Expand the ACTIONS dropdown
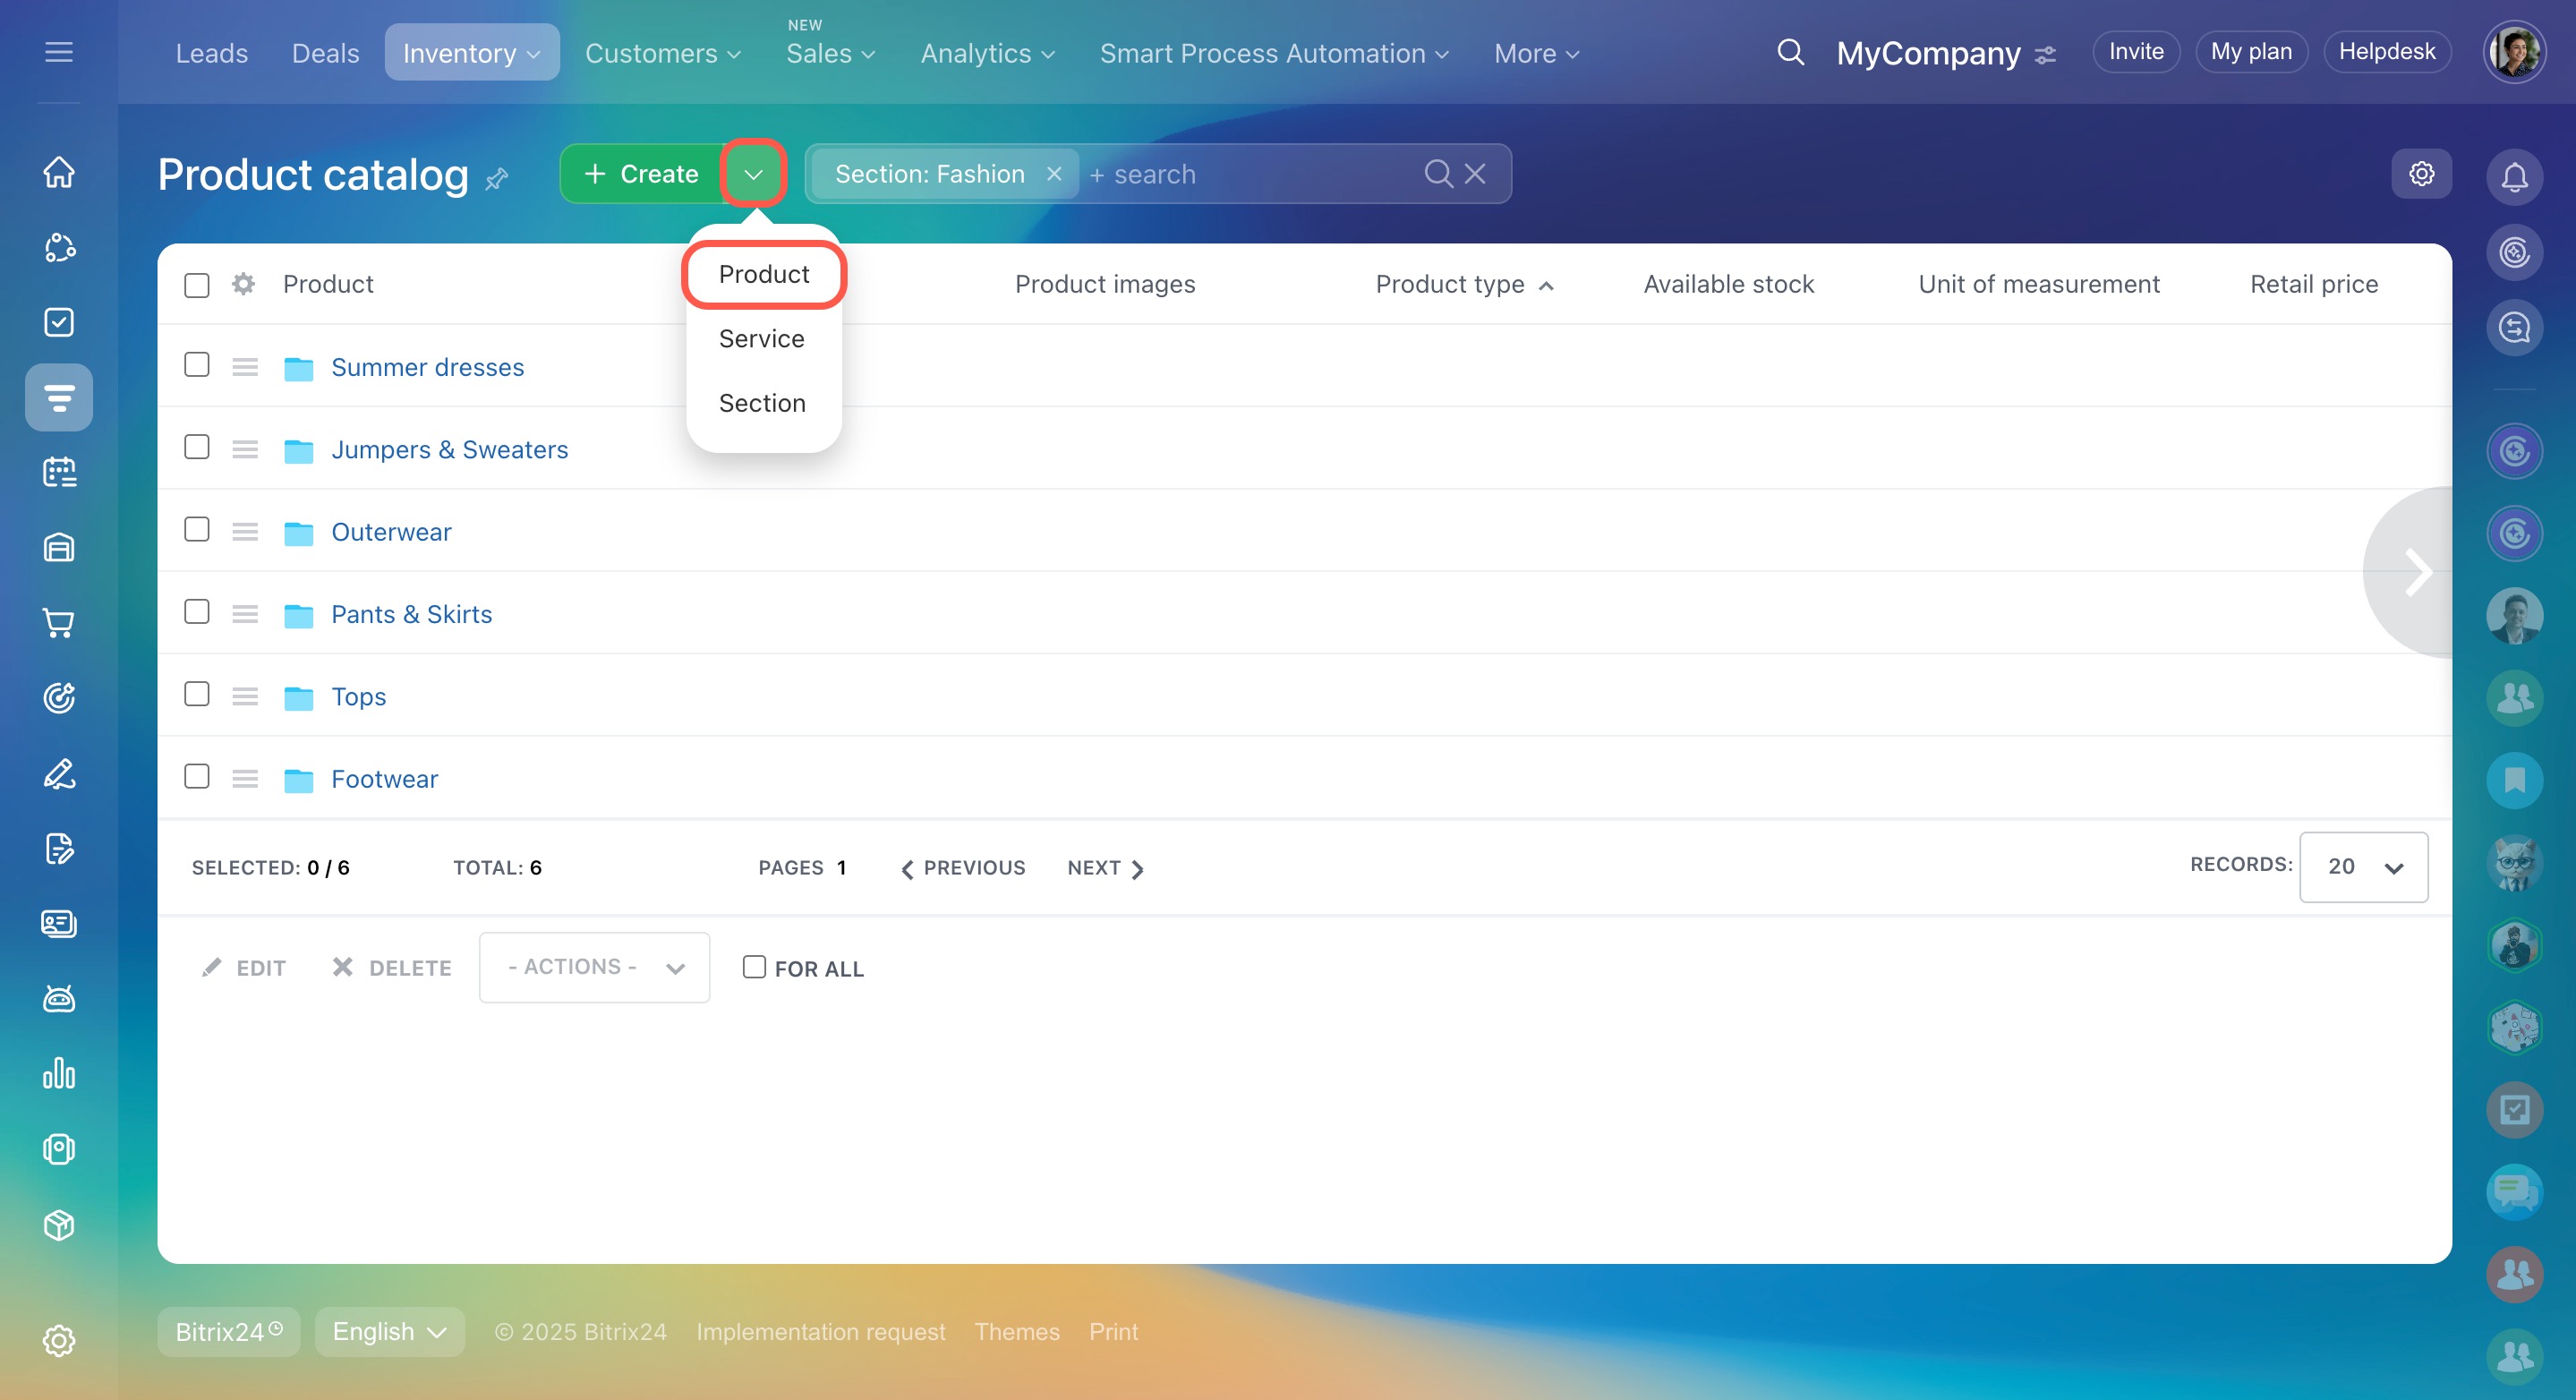The height and width of the screenshot is (1400, 2576). (594, 967)
